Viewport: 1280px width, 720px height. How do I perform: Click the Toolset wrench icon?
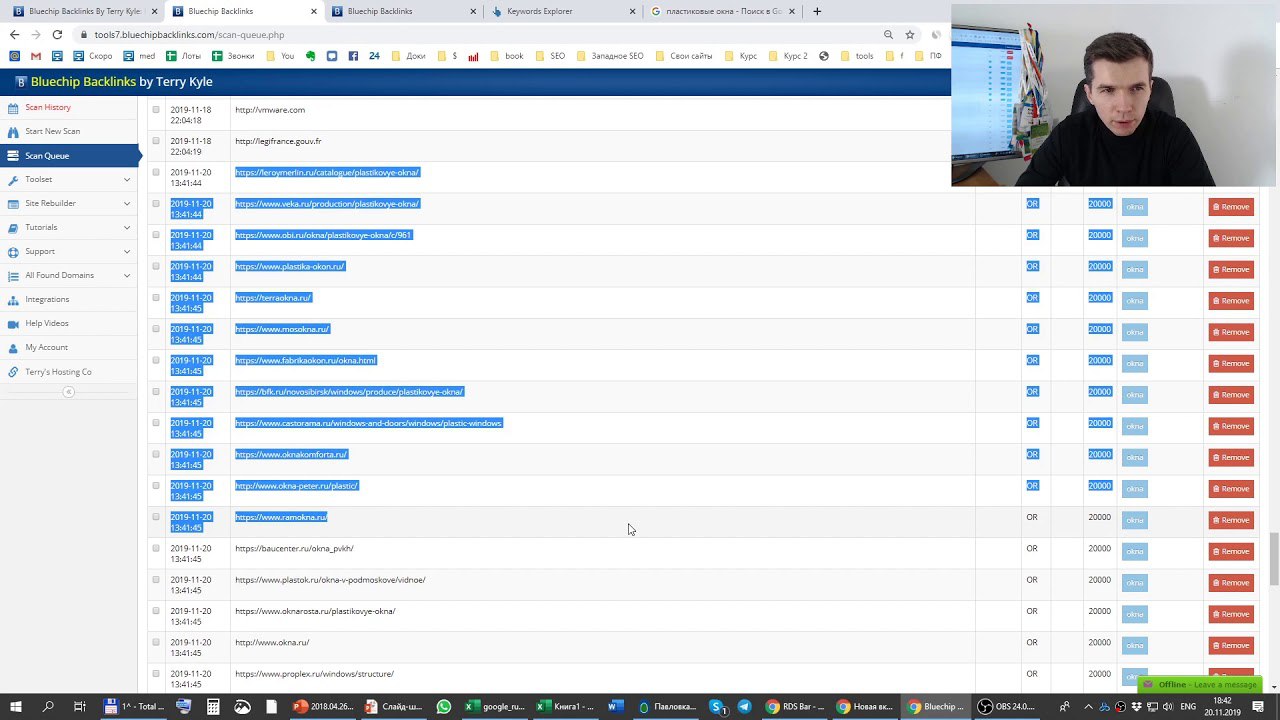(13, 180)
